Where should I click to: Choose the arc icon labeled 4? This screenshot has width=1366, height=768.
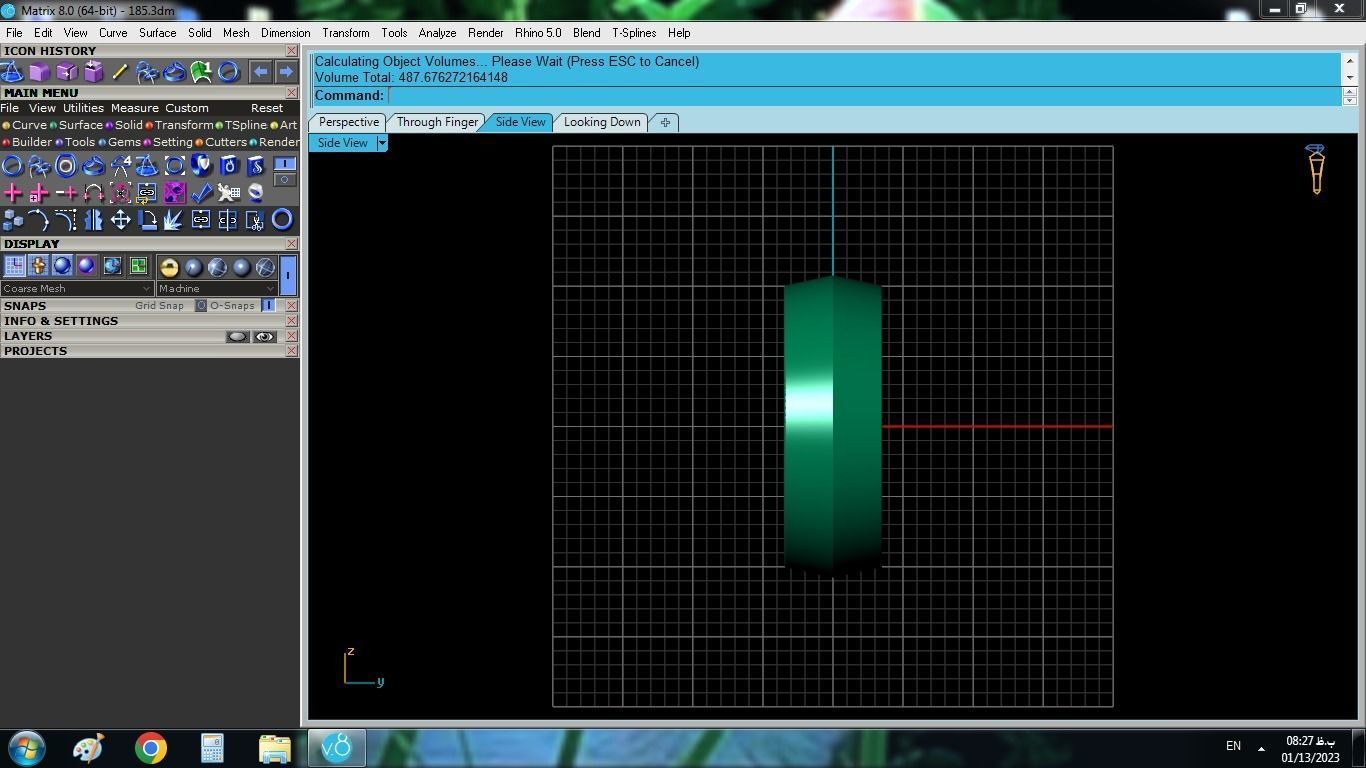tap(120, 166)
